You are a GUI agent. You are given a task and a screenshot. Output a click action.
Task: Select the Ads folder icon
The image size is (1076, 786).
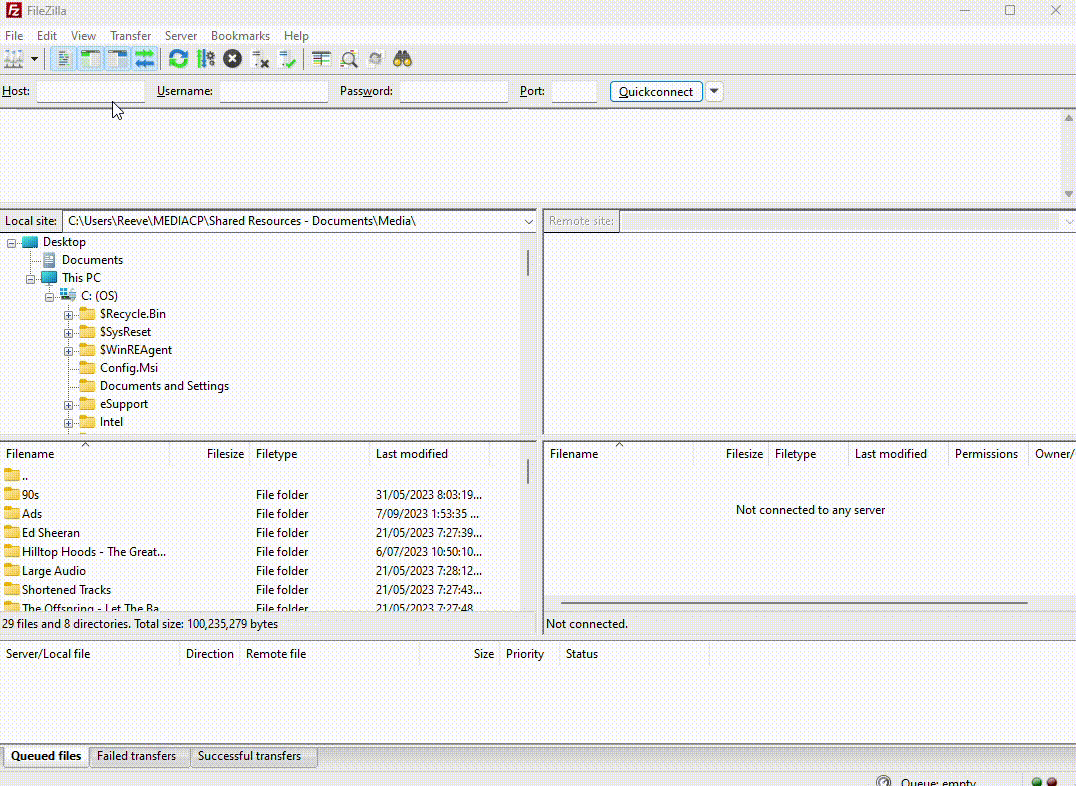point(12,513)
